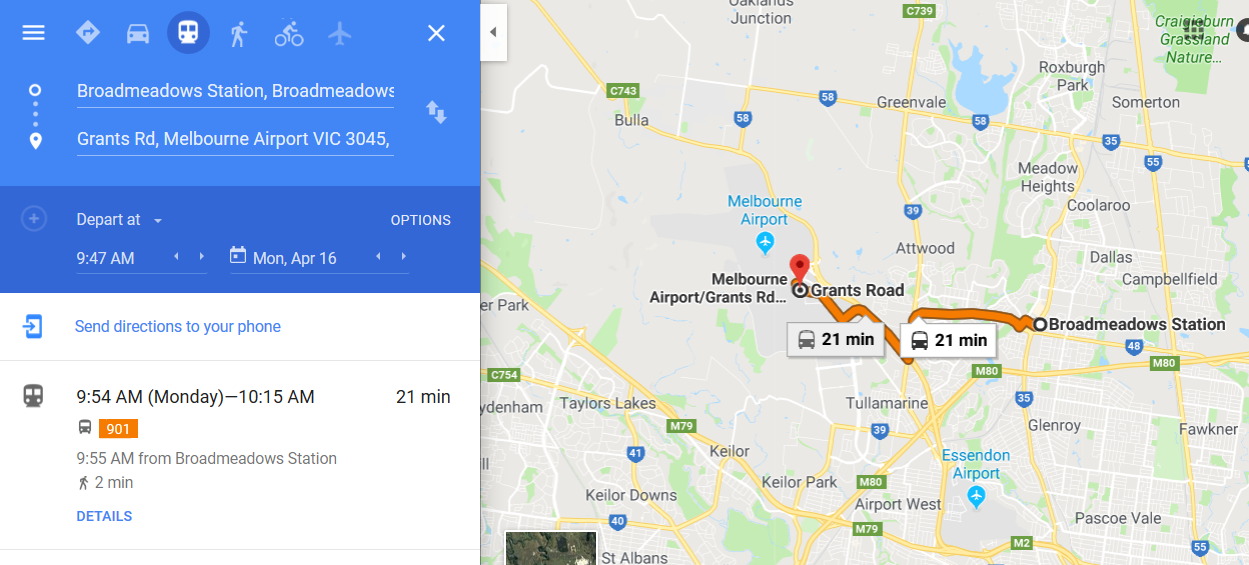Move the departure date to the next day
Image resolution: width=1249 pixels, height=565 pixels.
coord(403,257)
